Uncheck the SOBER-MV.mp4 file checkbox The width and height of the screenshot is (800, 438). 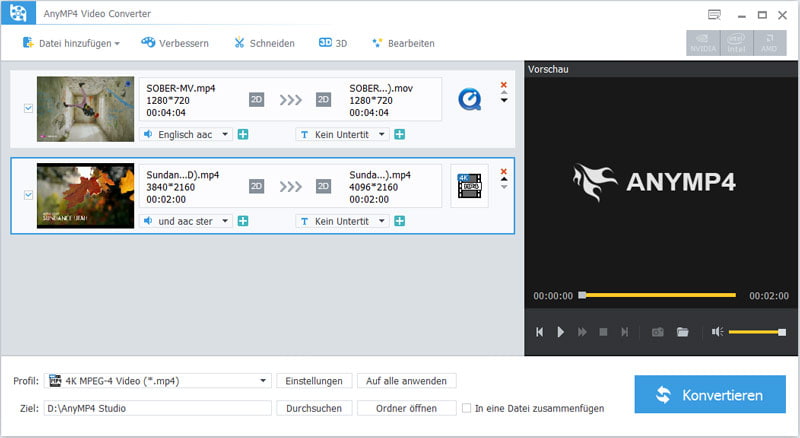click(29, 108)
